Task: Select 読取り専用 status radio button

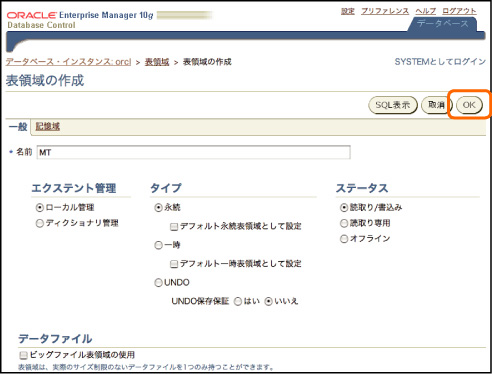Action: (344, 223)
